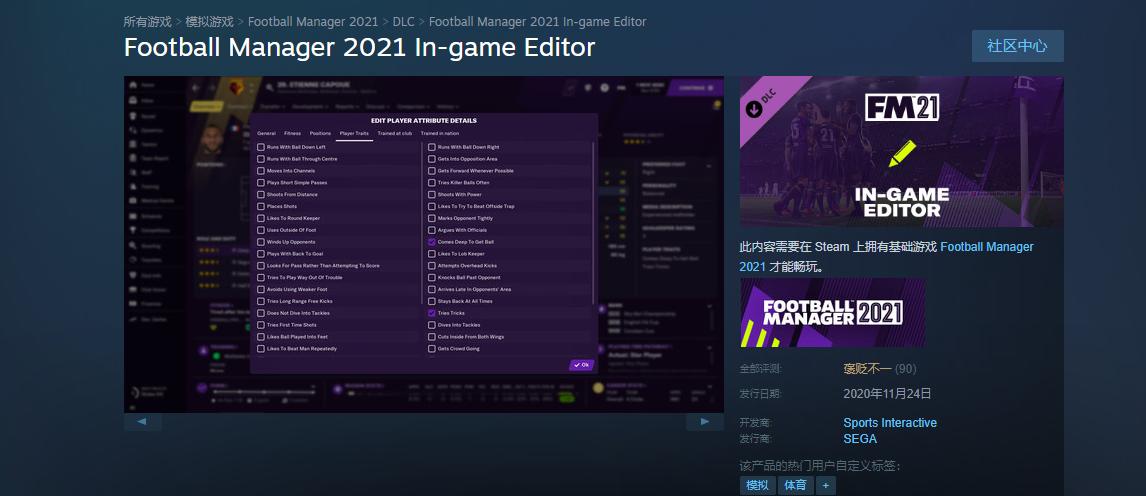Click the Ok button in the edit attribute dialog
The width and height of the screenshot is (1146, 496).
(582, 365)
